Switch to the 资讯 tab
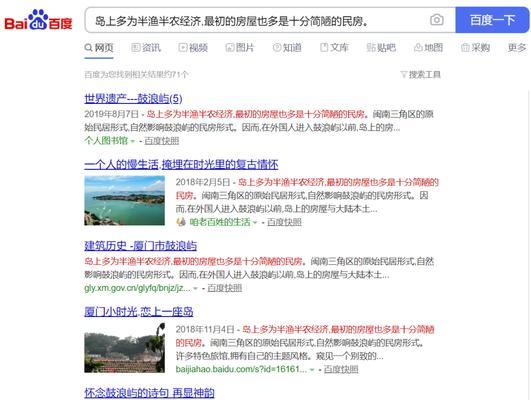Viewport: 531px width, 400px height. (x=146, y=48)
